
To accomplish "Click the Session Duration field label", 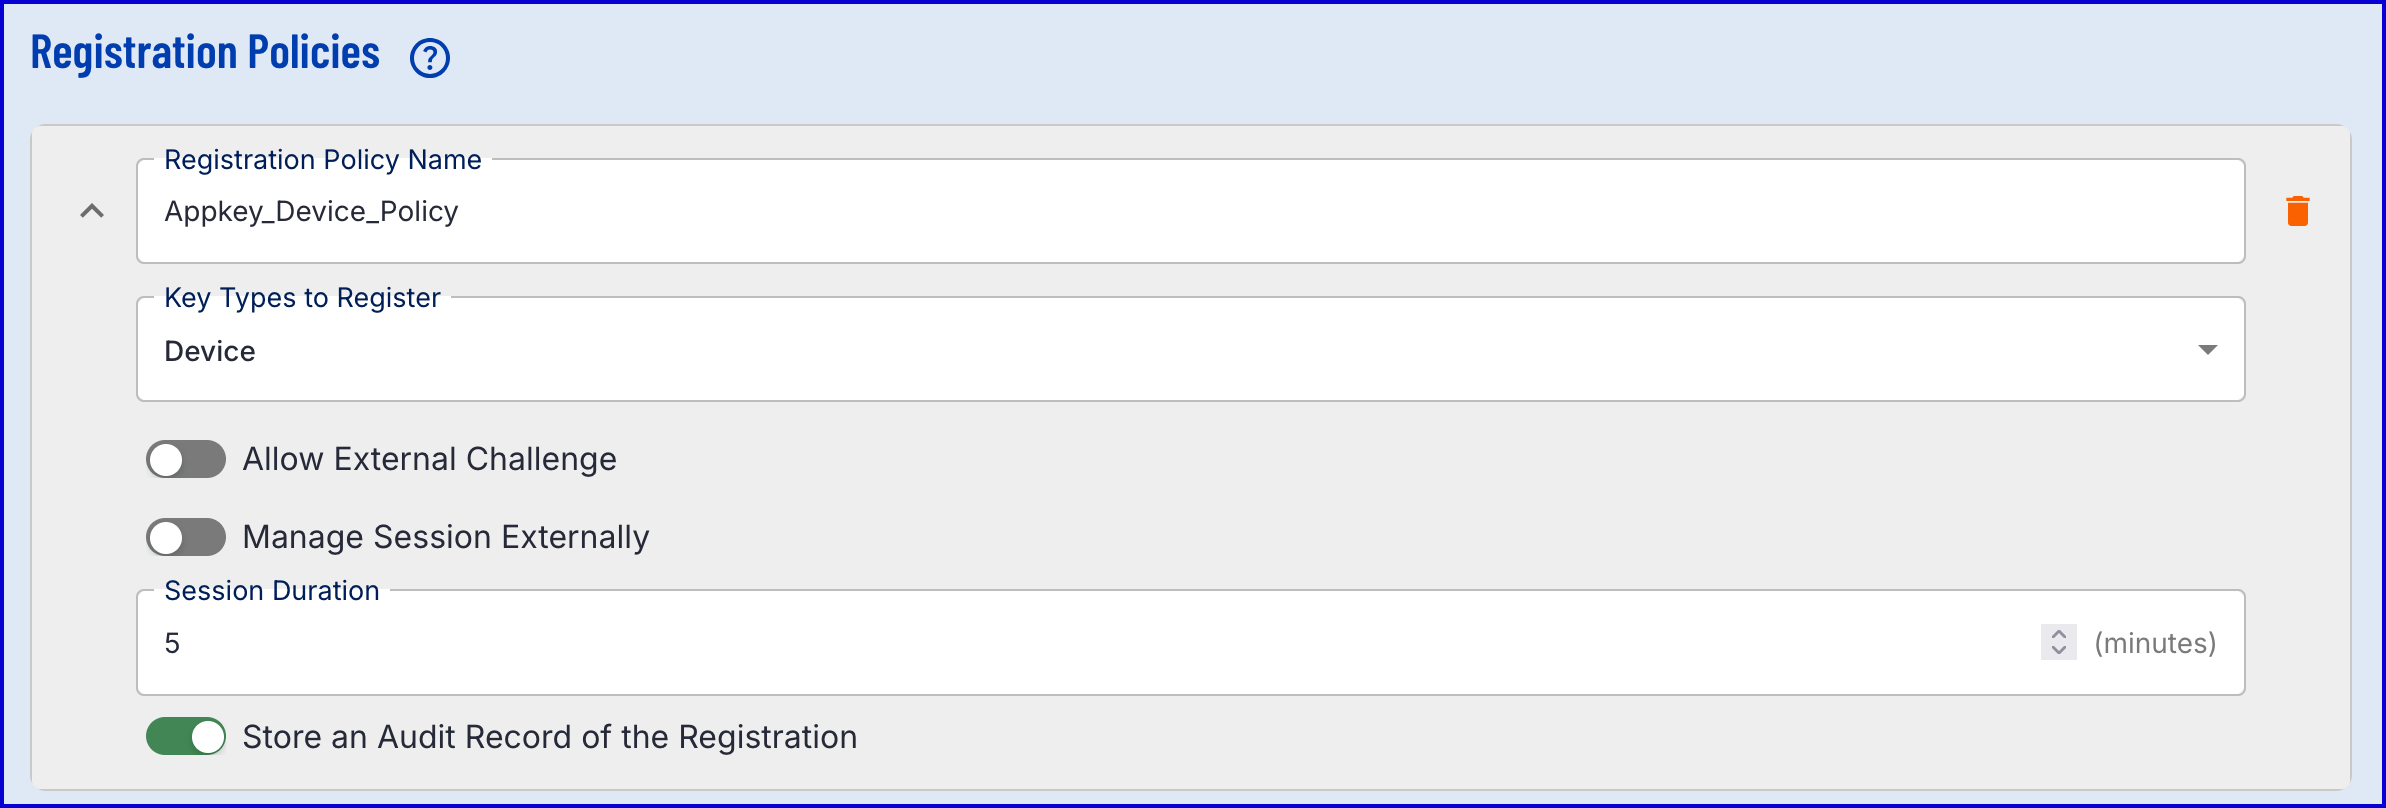I will click(x=272, y=591).
